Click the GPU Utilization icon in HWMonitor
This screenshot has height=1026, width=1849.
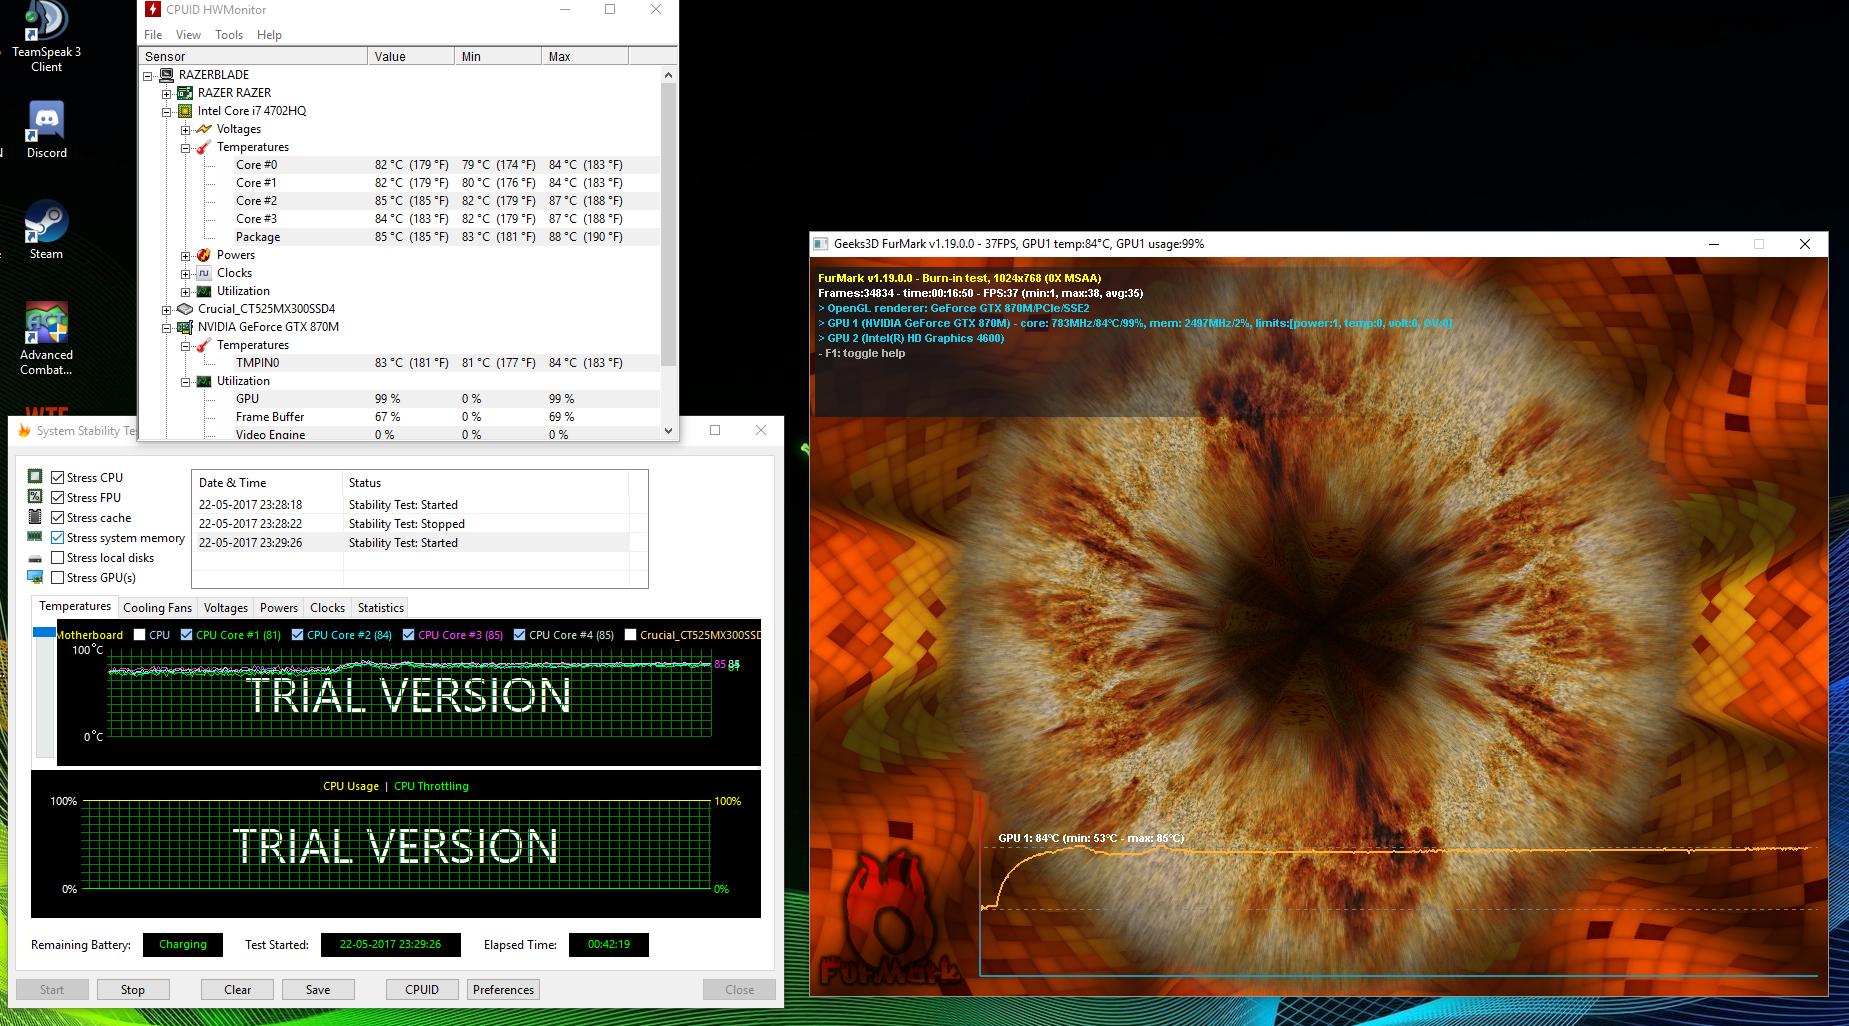point(204,381)
